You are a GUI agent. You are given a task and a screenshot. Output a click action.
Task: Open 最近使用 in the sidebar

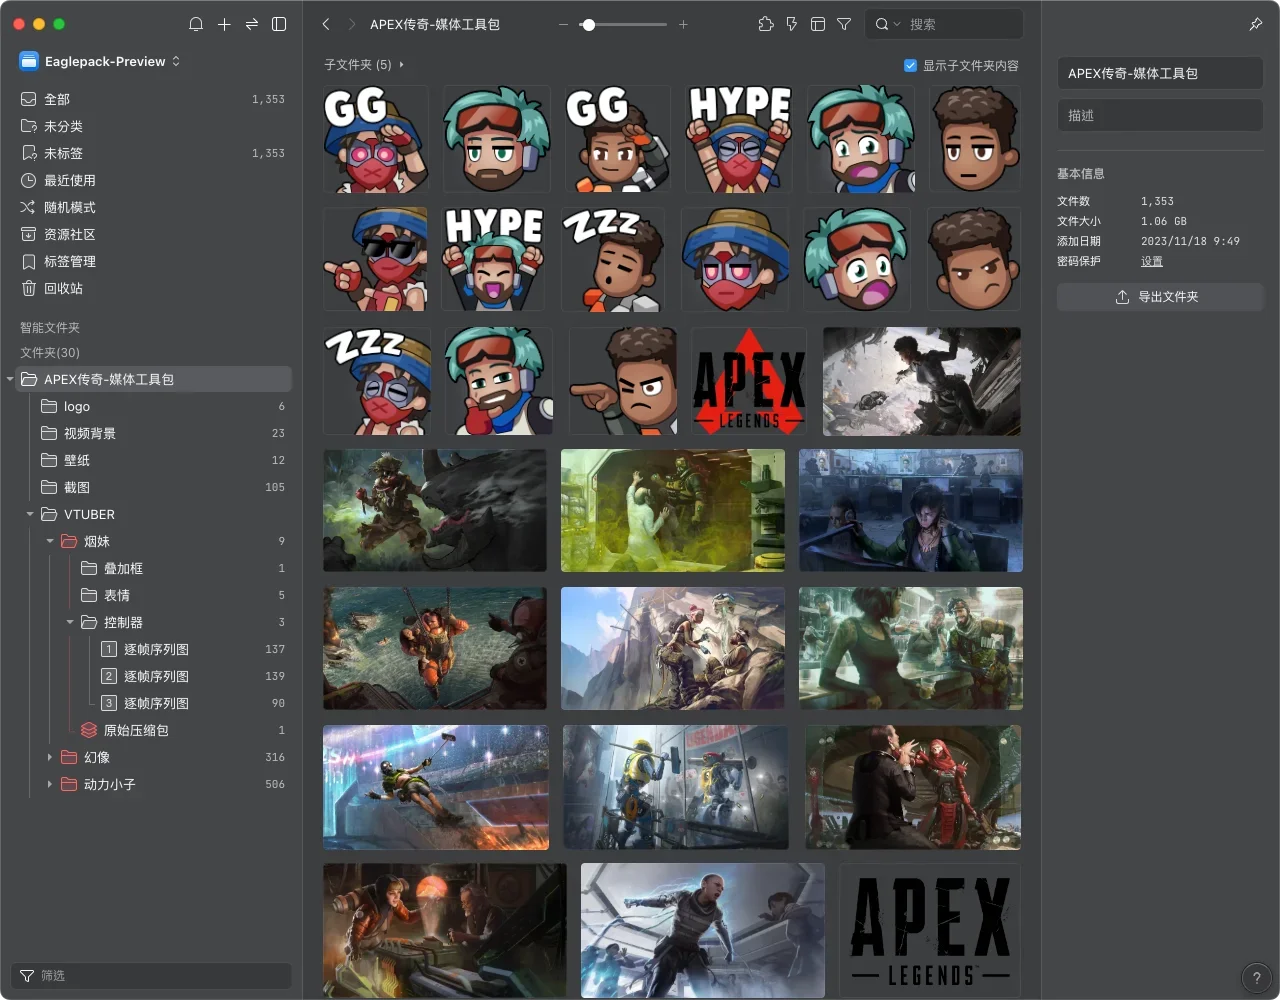(x=152, y=180)
